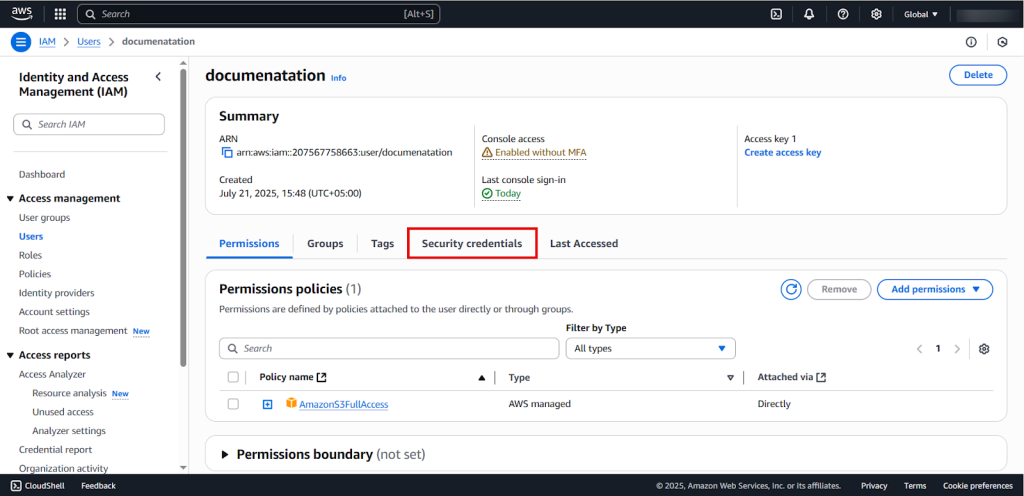Screen dimensions: 1024x496
Task: Click the Search IAM field
Action: pos(89,124)
